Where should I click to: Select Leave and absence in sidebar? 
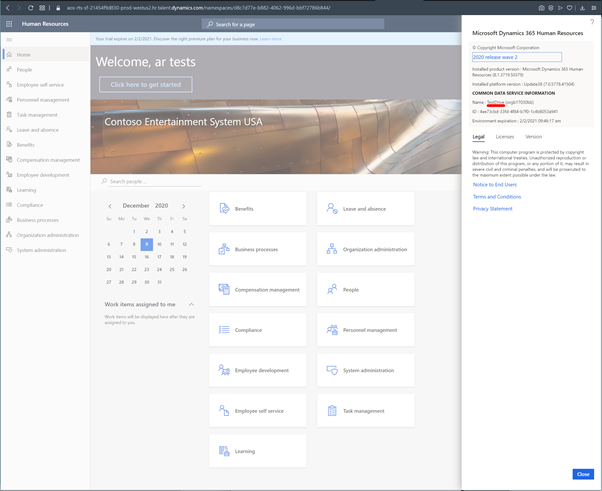tap(38, 130)
